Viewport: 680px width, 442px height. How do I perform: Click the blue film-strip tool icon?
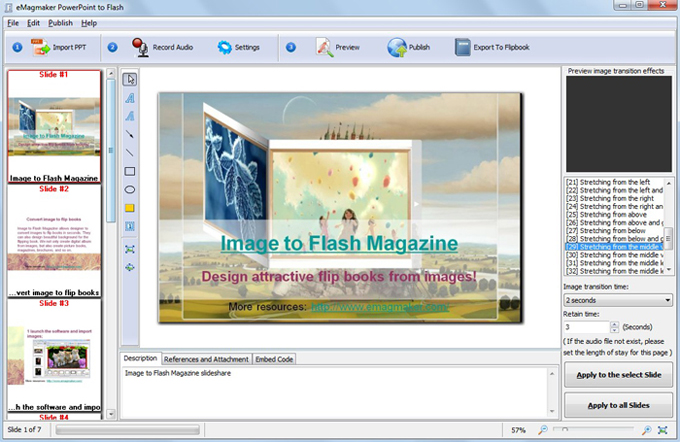tap(130, 226)
